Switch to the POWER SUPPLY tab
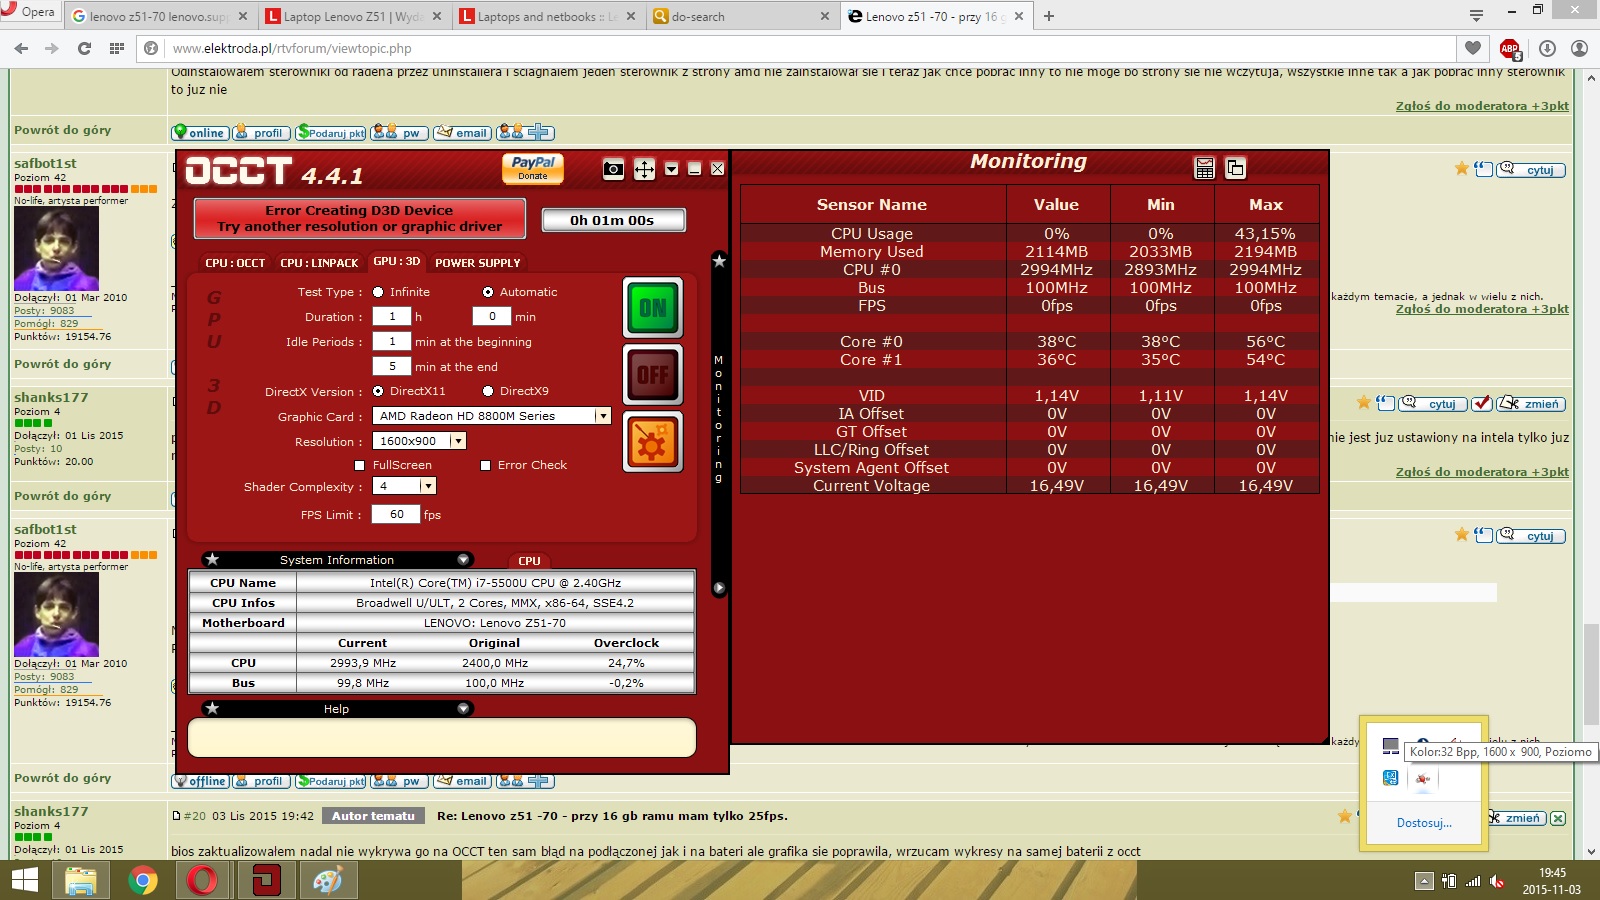1600x900 pixels. (x=478, y=262)
